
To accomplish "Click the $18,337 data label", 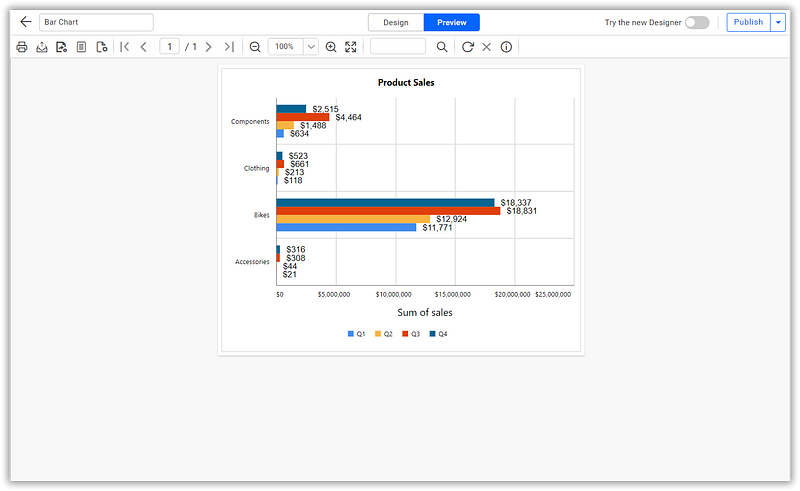I will point(516,203).
